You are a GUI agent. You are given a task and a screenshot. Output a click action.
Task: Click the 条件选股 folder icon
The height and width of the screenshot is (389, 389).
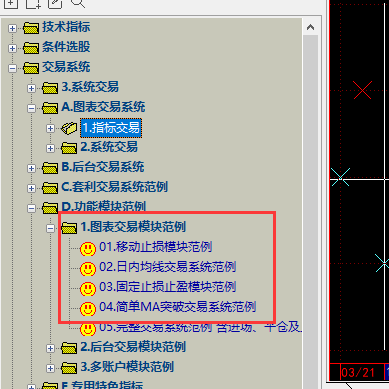tap(31, 48)
